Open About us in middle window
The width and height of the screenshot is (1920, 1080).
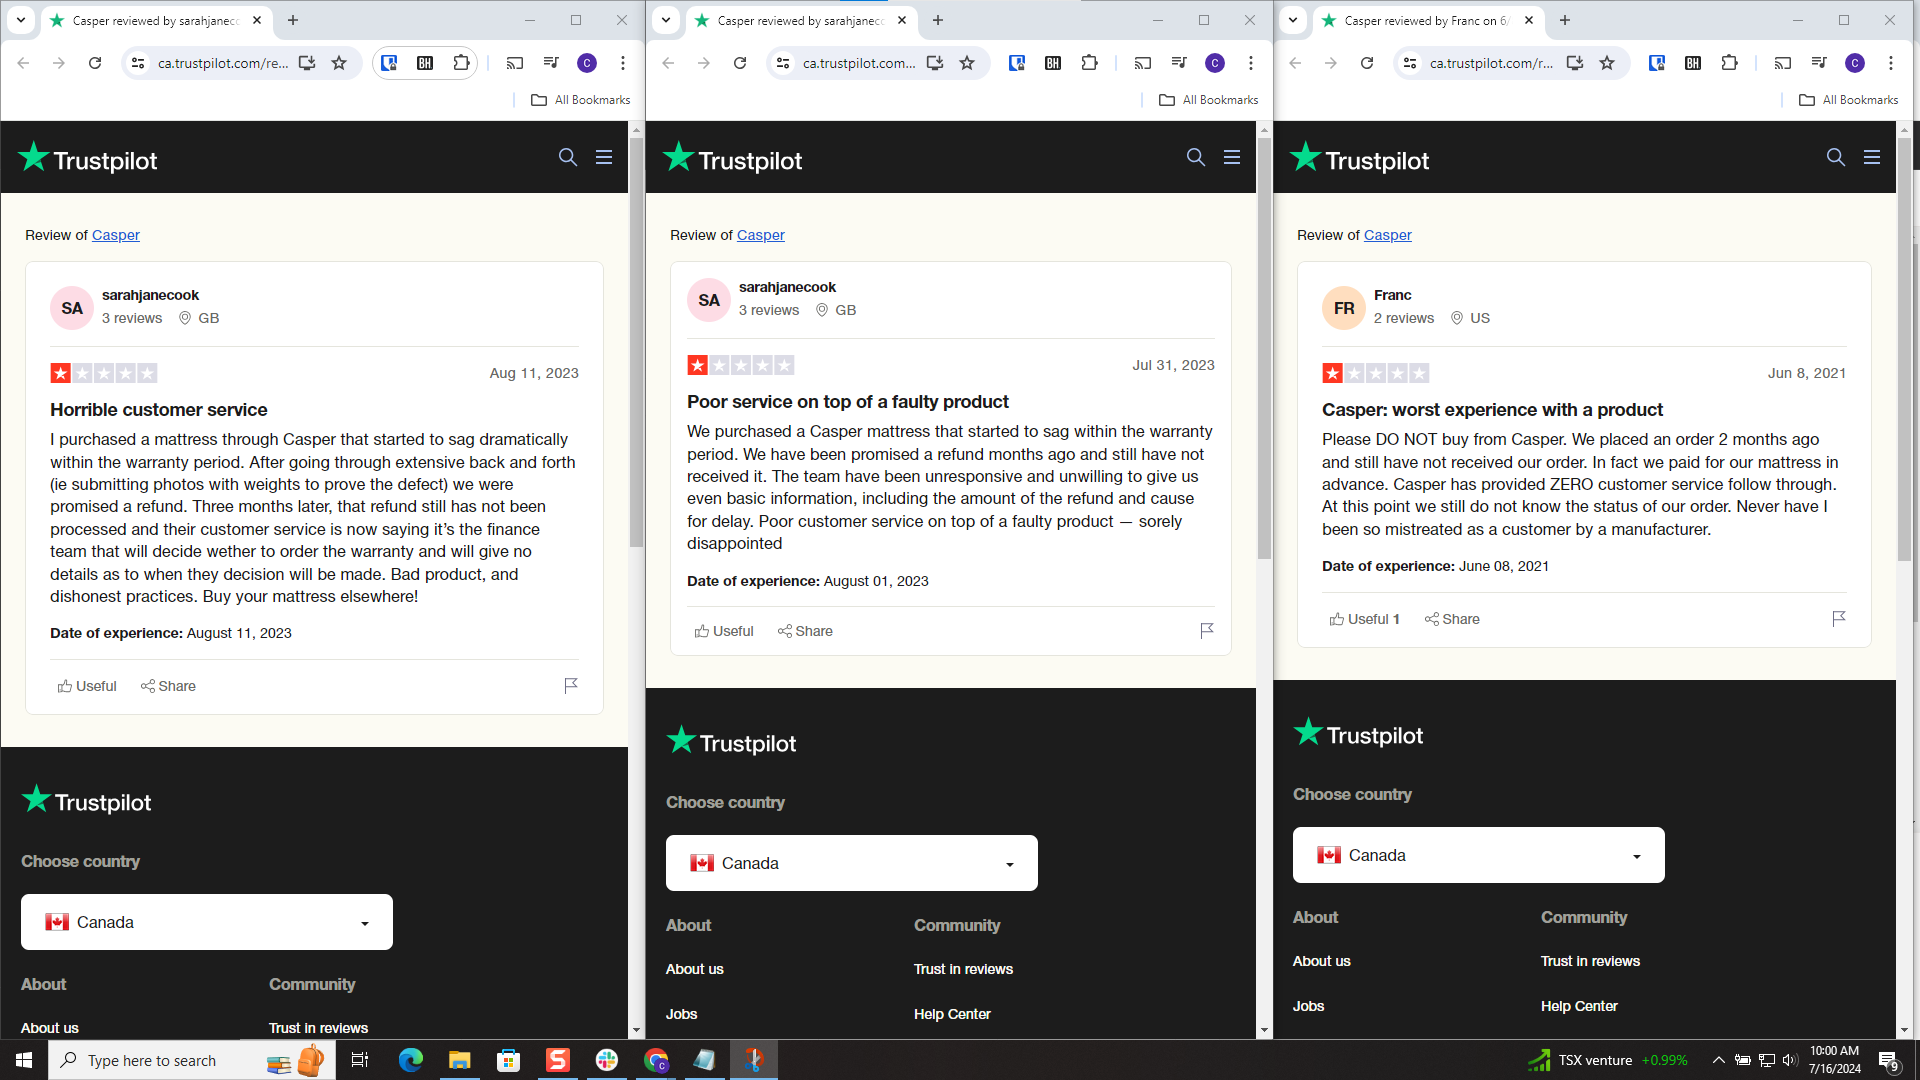(695, 969)
